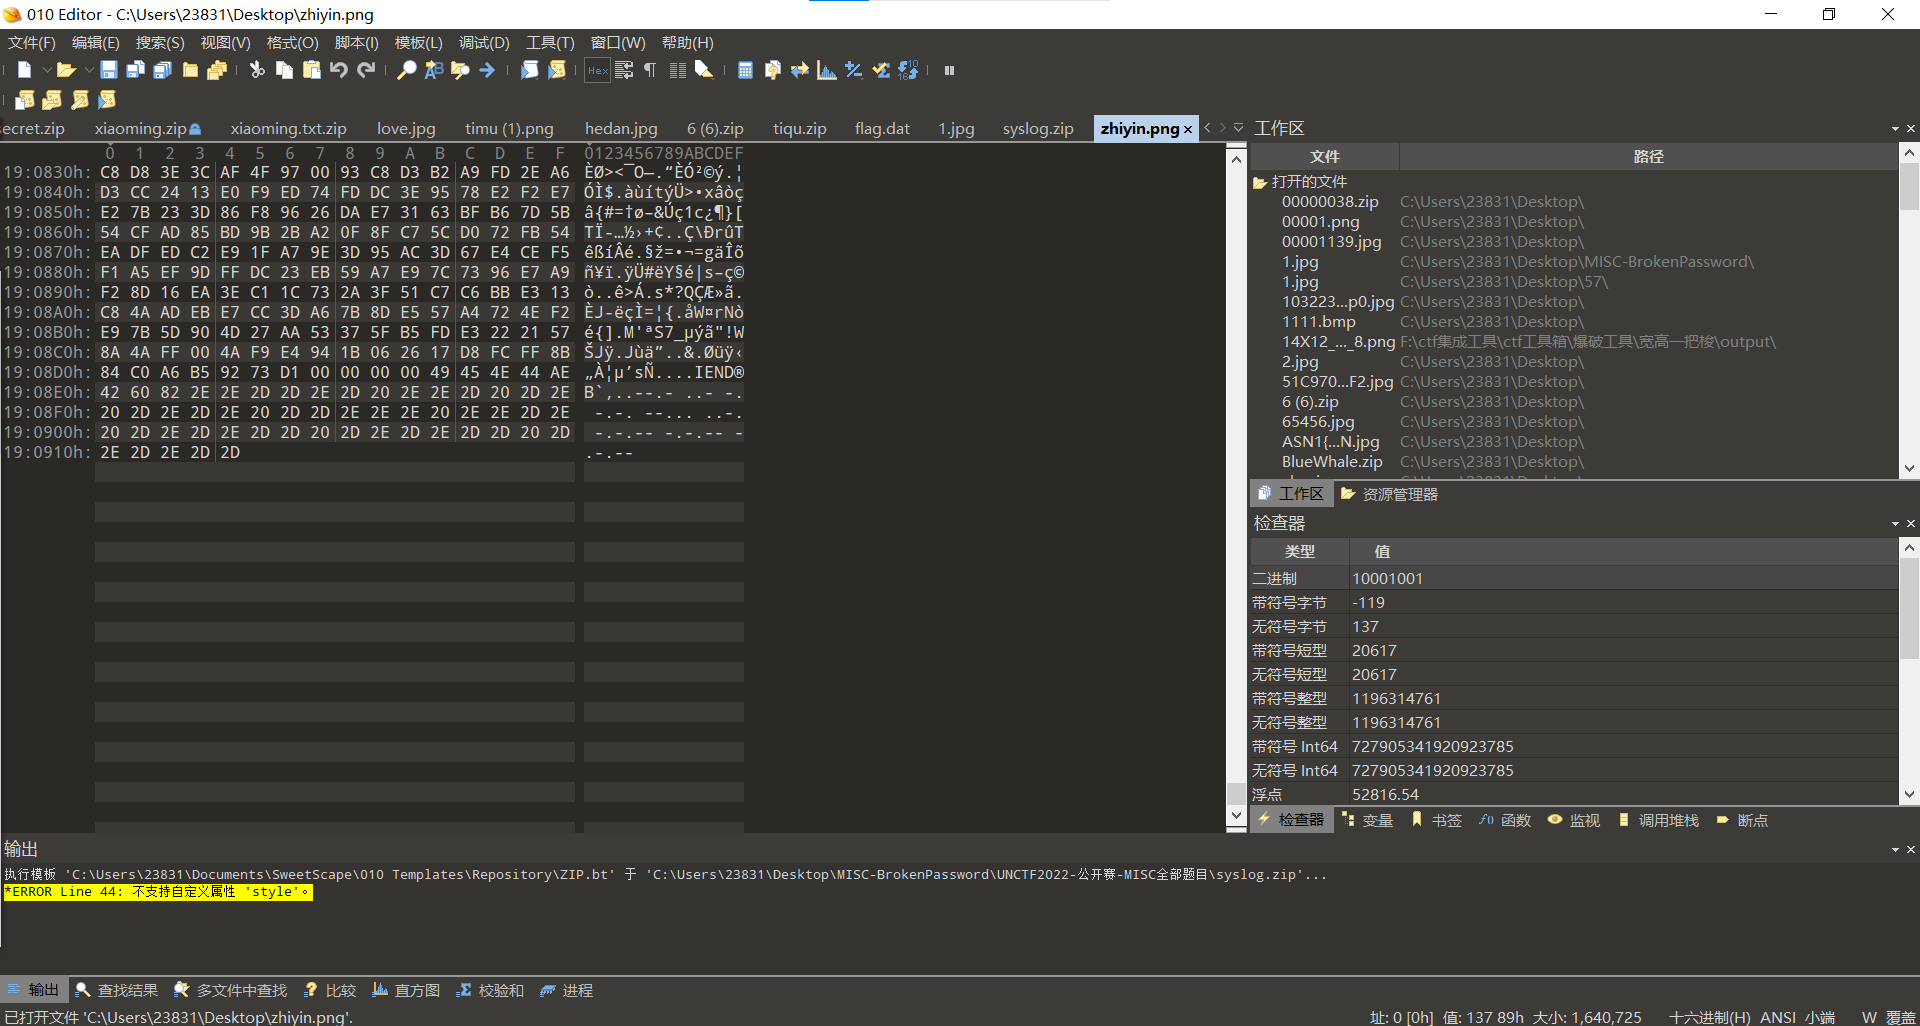1920x1026 pixels.
Task: Click the 路径 column header
Action: pos(1648,157)
